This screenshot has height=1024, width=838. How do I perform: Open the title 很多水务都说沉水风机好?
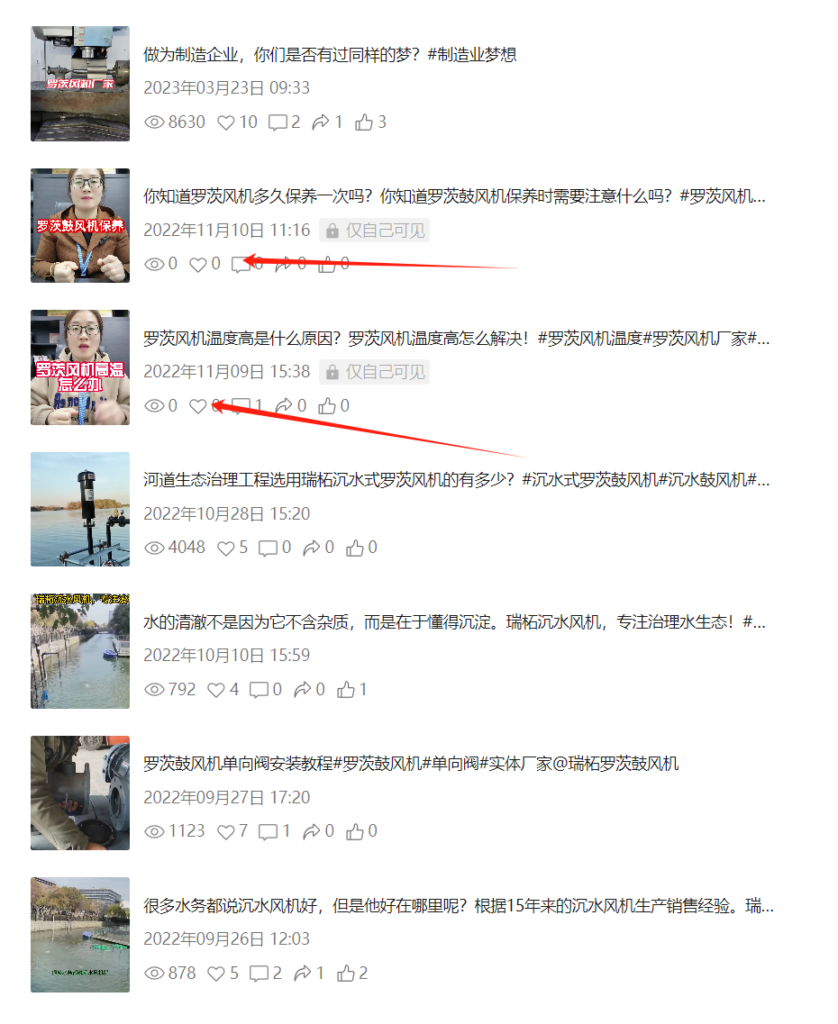point(459,906)
